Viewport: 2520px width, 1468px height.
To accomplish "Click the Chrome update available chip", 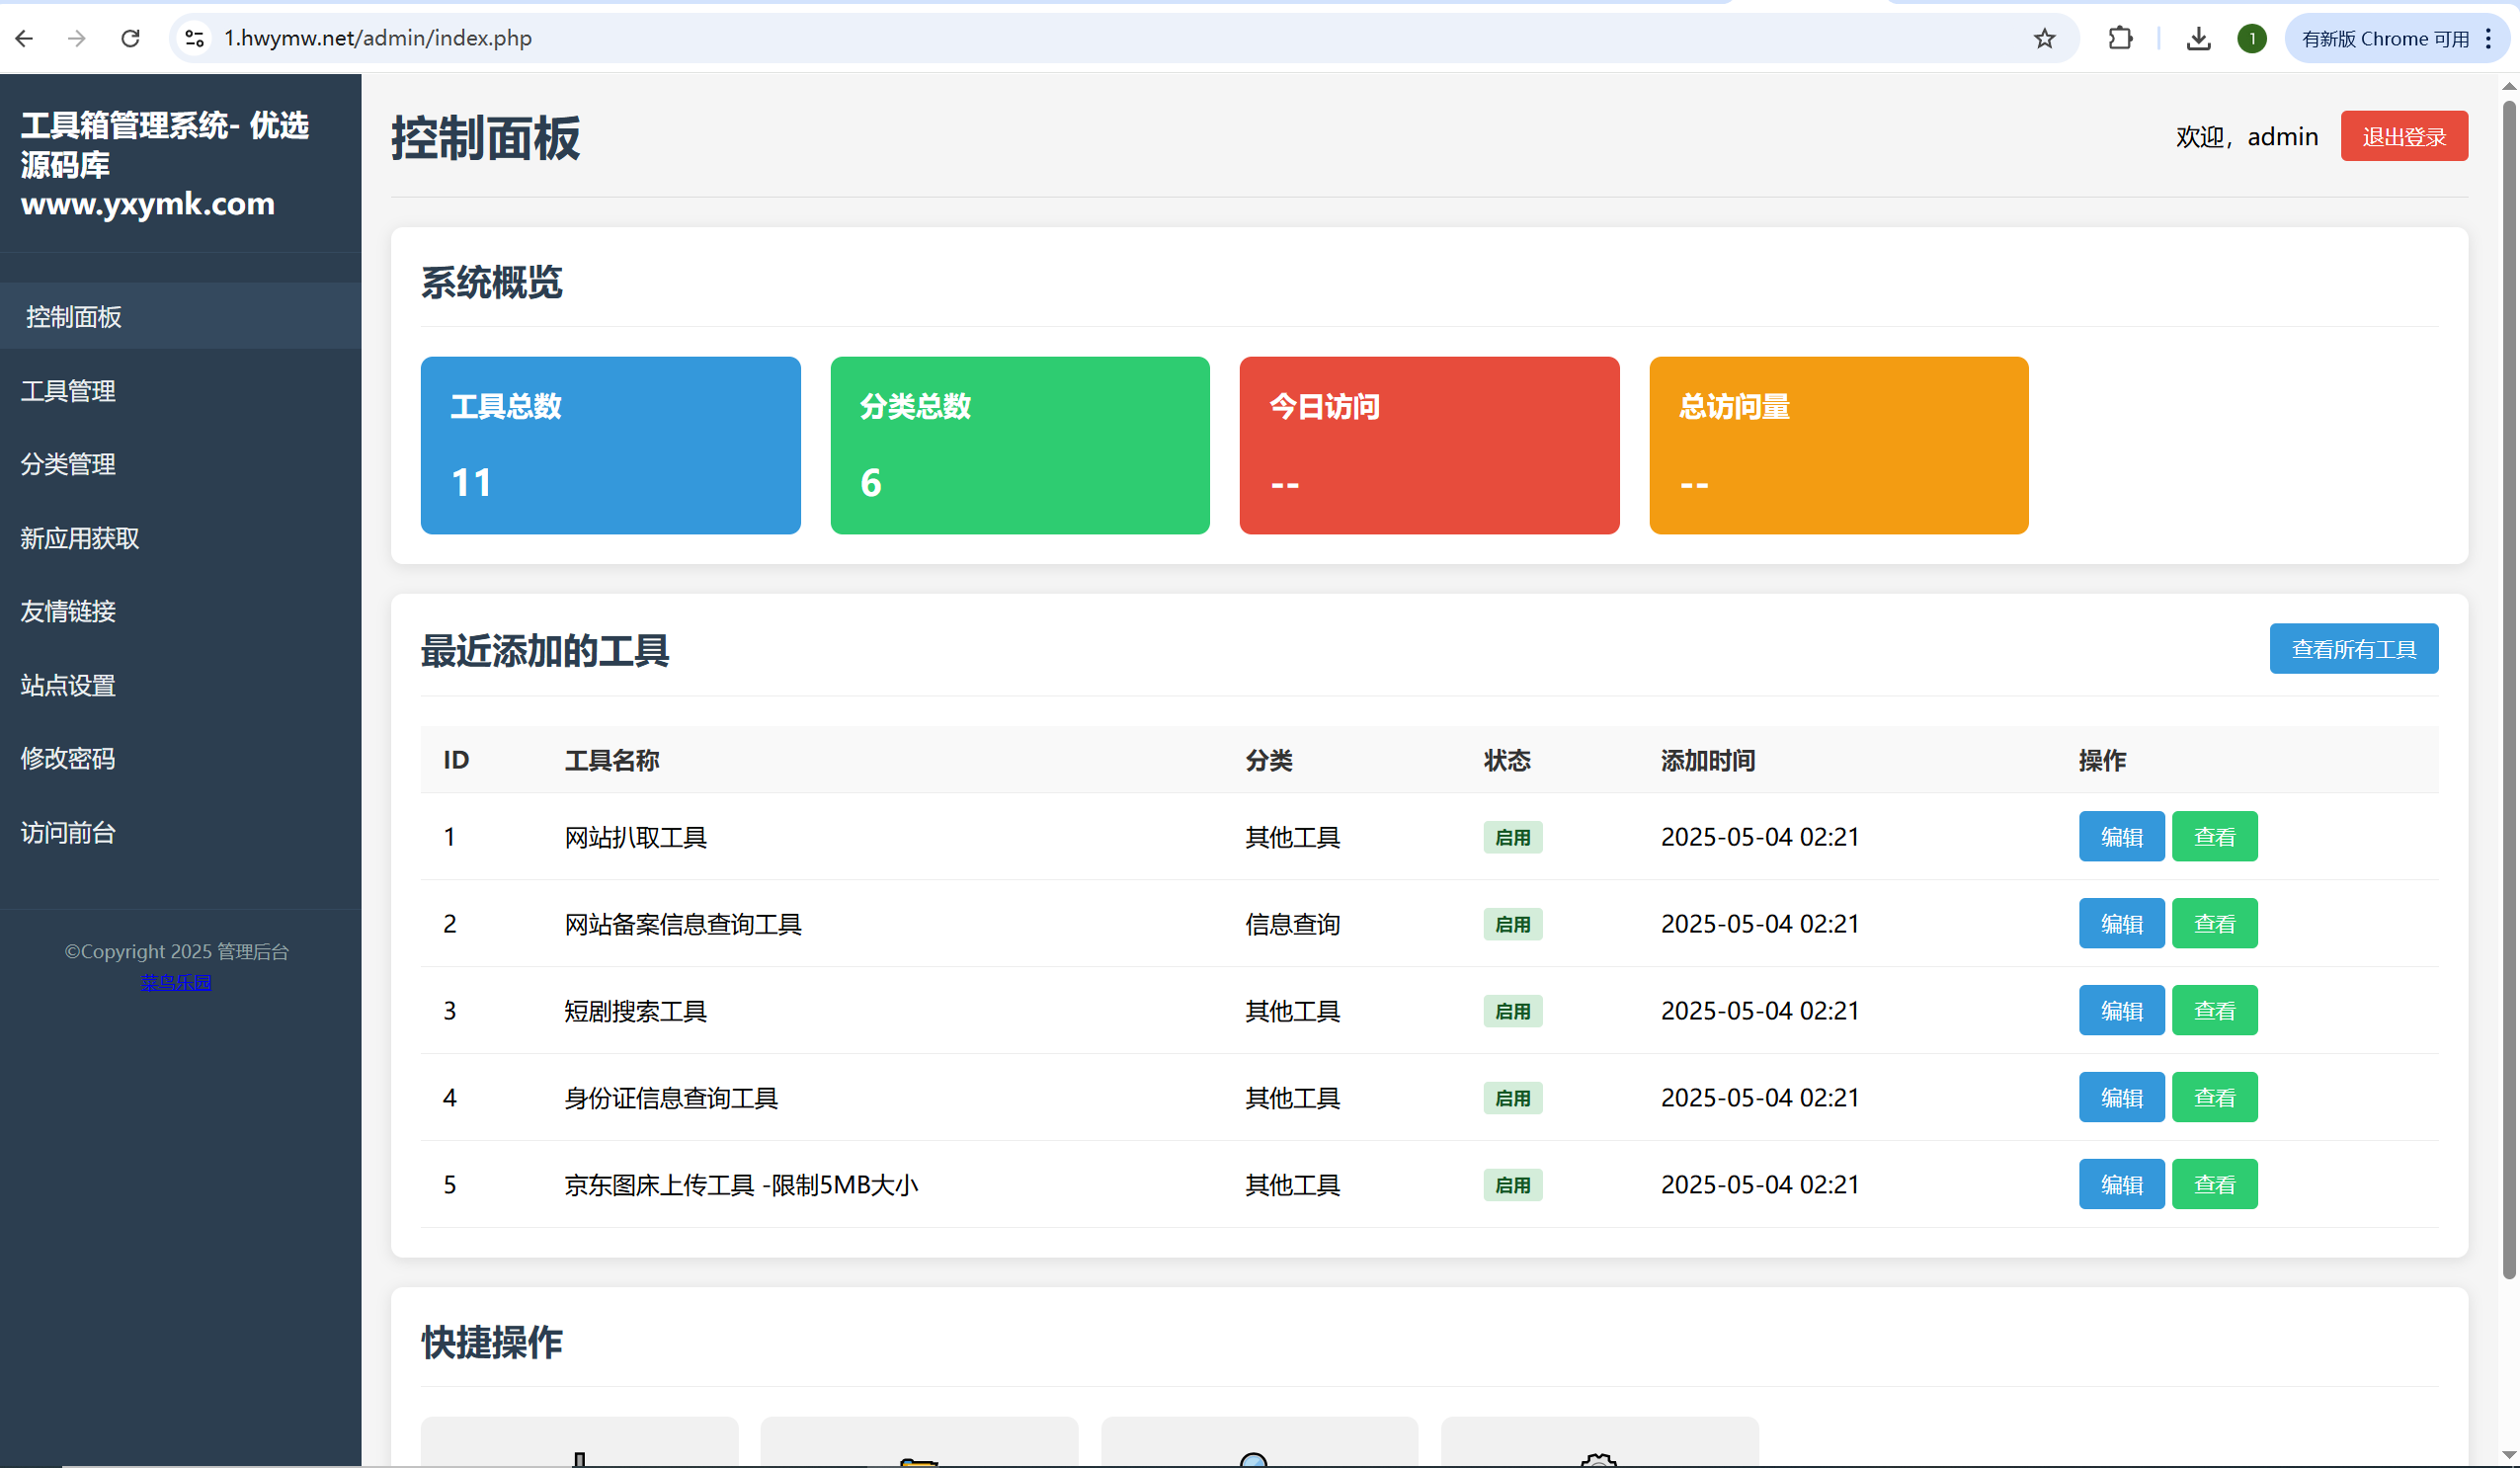I will 2384,38.
